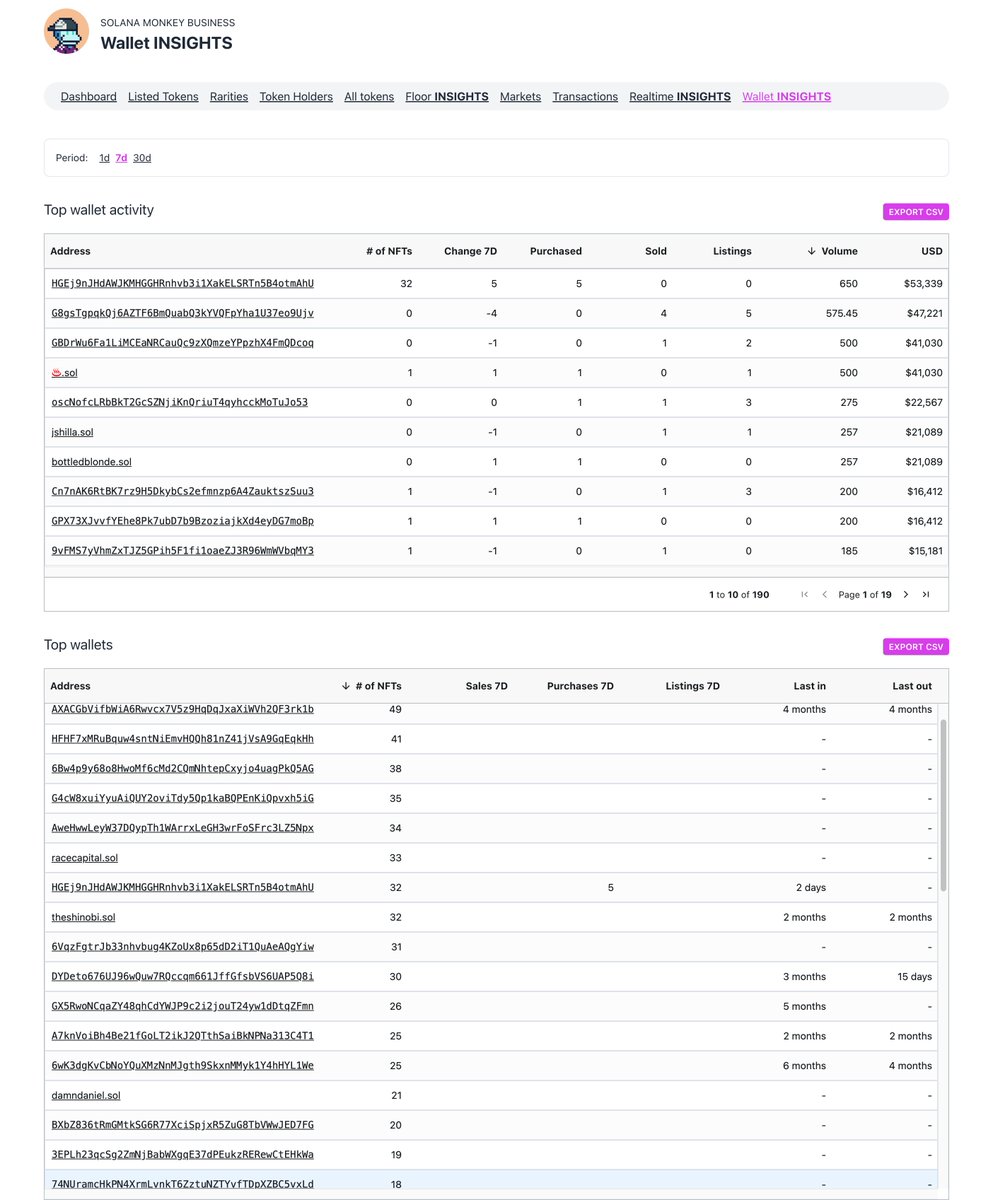
Task: Open wallet G8gsTgpqkQj6AZTF6BmQuabQ3kYVQFpYha1U37eo9Ujv
Action: click(x=183, y=313)
